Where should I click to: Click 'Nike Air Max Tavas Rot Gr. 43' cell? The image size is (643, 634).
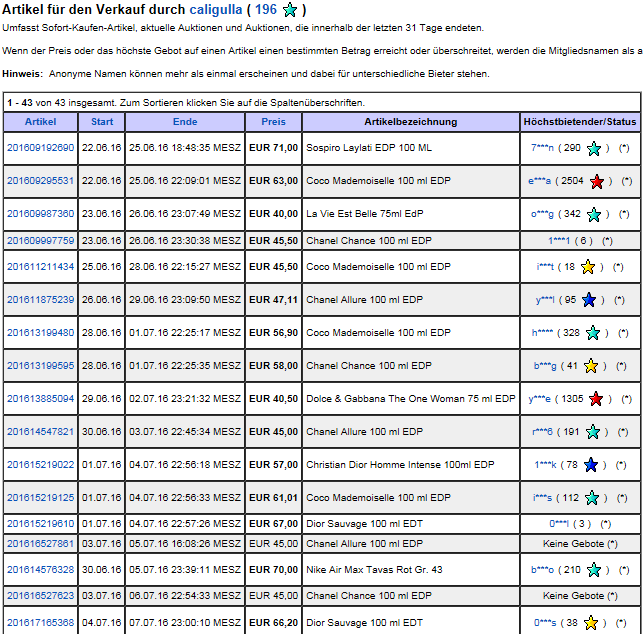pos(410,570)
